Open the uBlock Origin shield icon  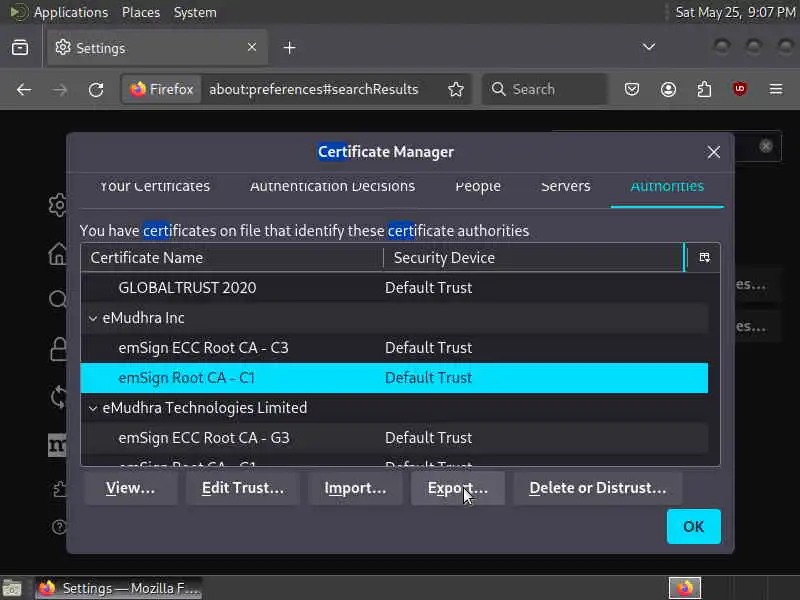tap(740, 89)
